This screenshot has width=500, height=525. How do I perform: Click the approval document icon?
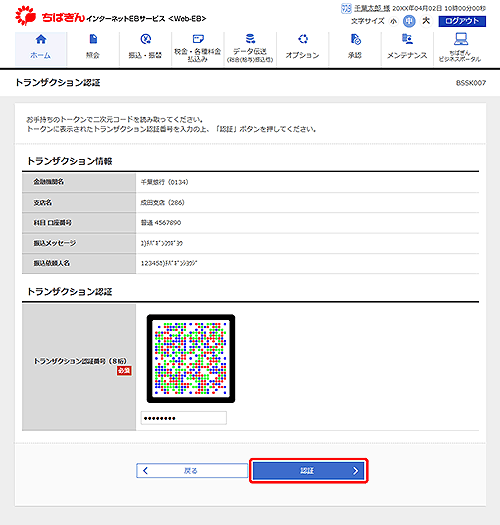coord(355,39)
